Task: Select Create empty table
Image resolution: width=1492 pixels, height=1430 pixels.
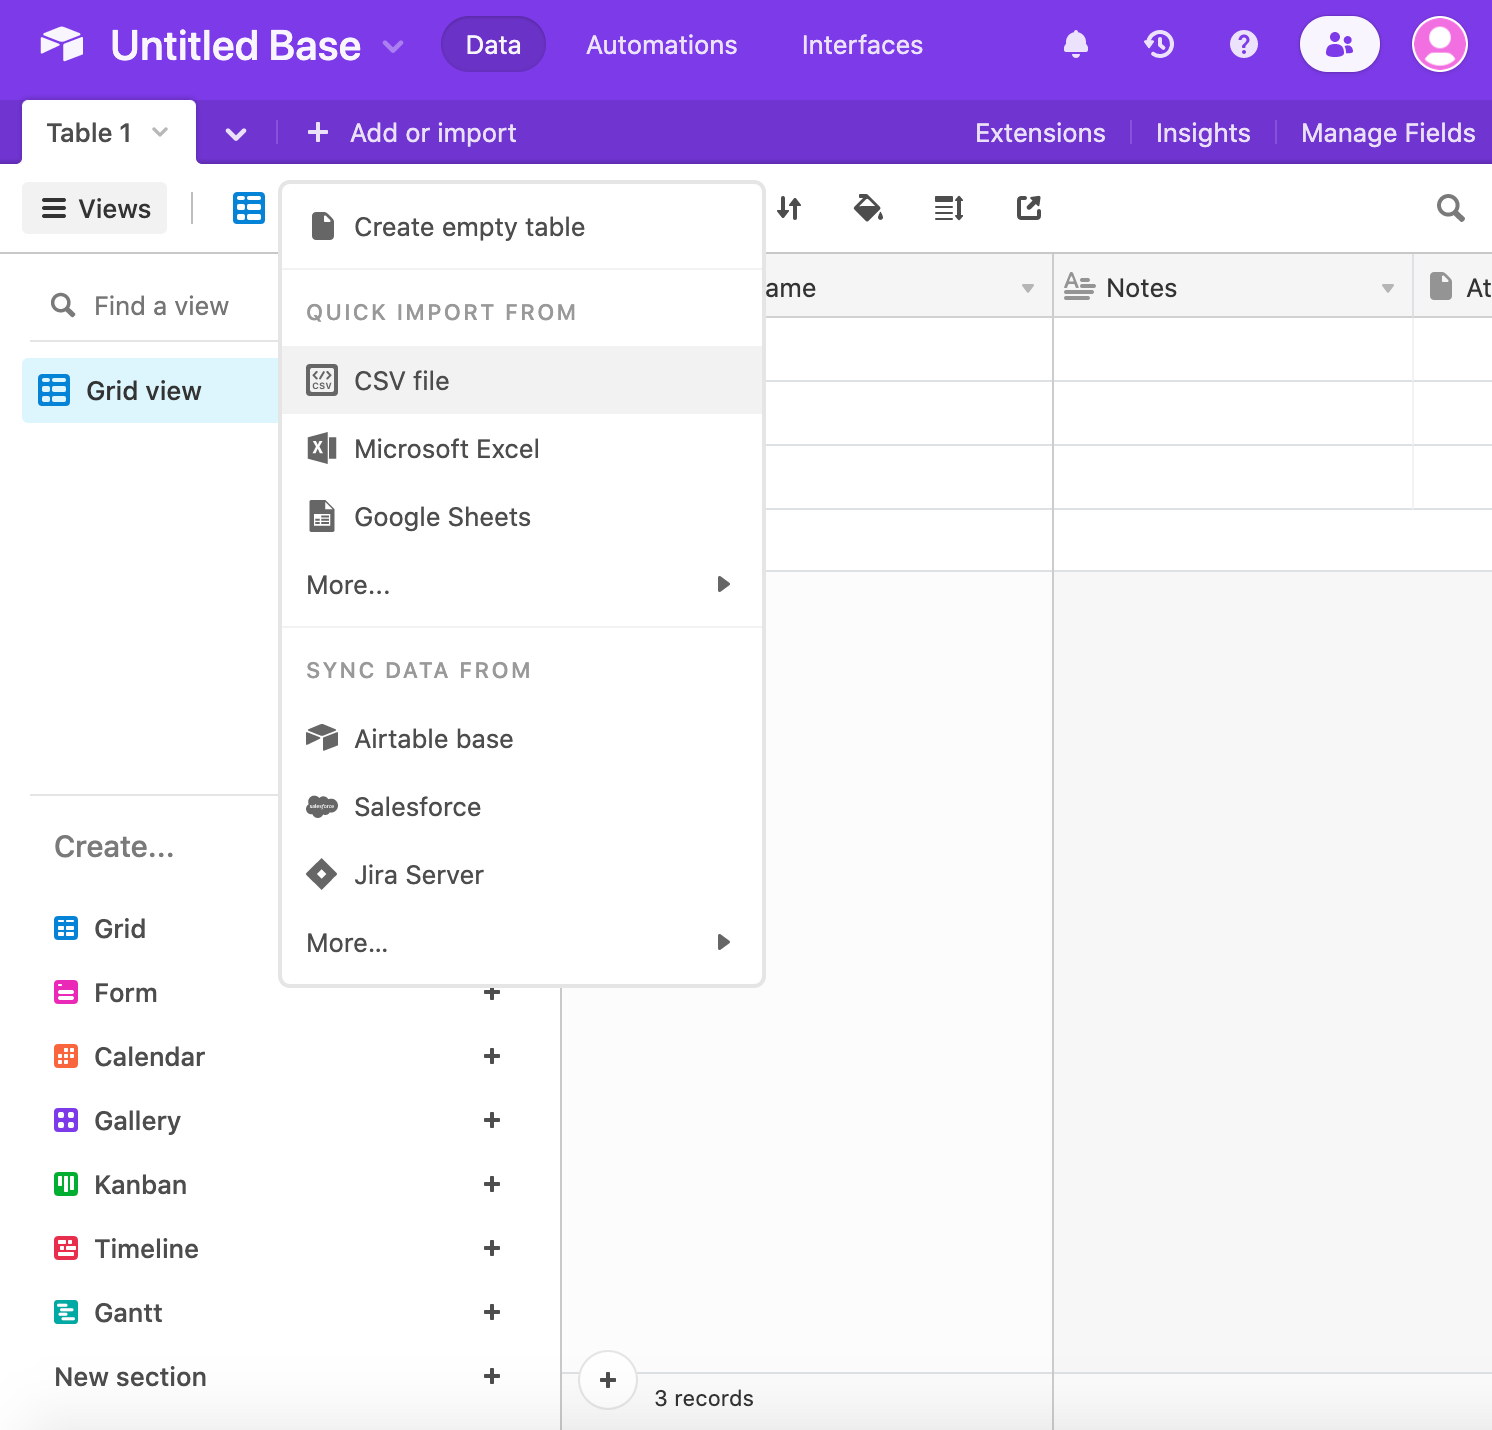Action: 522,227
